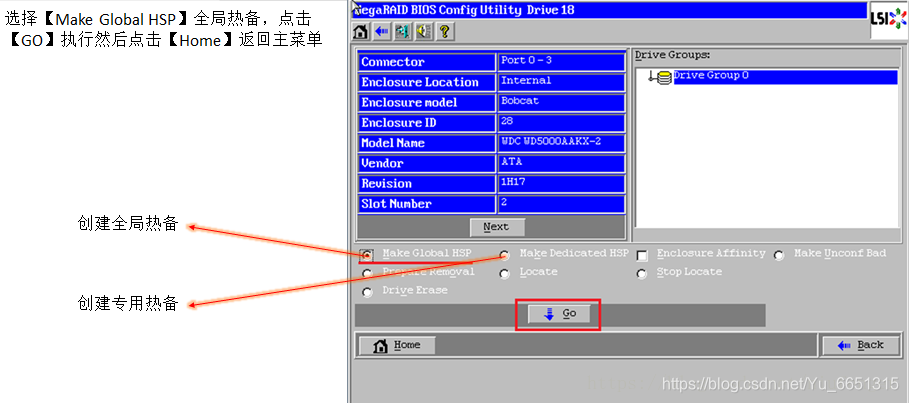Click the Vendor value ATA
Viewport: 909px width, 403px height.
click(x=561, y=164)
